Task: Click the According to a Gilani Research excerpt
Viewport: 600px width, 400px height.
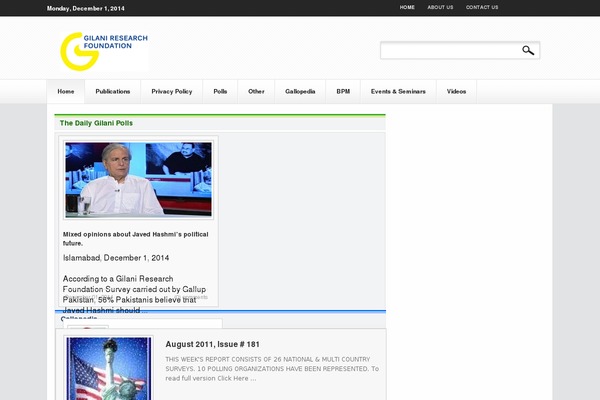Action: click(134, 294)
